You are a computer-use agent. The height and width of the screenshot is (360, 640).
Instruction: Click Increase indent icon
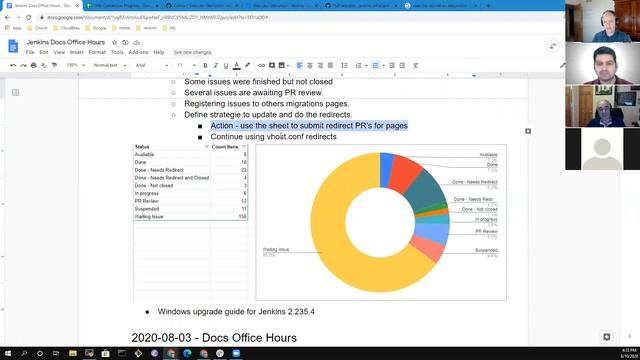402,65
